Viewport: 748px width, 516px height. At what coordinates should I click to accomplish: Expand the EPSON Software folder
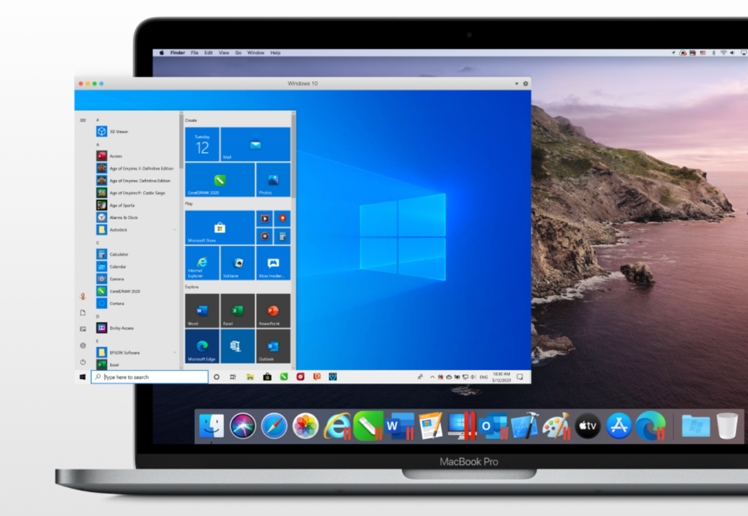pyautogui.click(x=136, y=352)
